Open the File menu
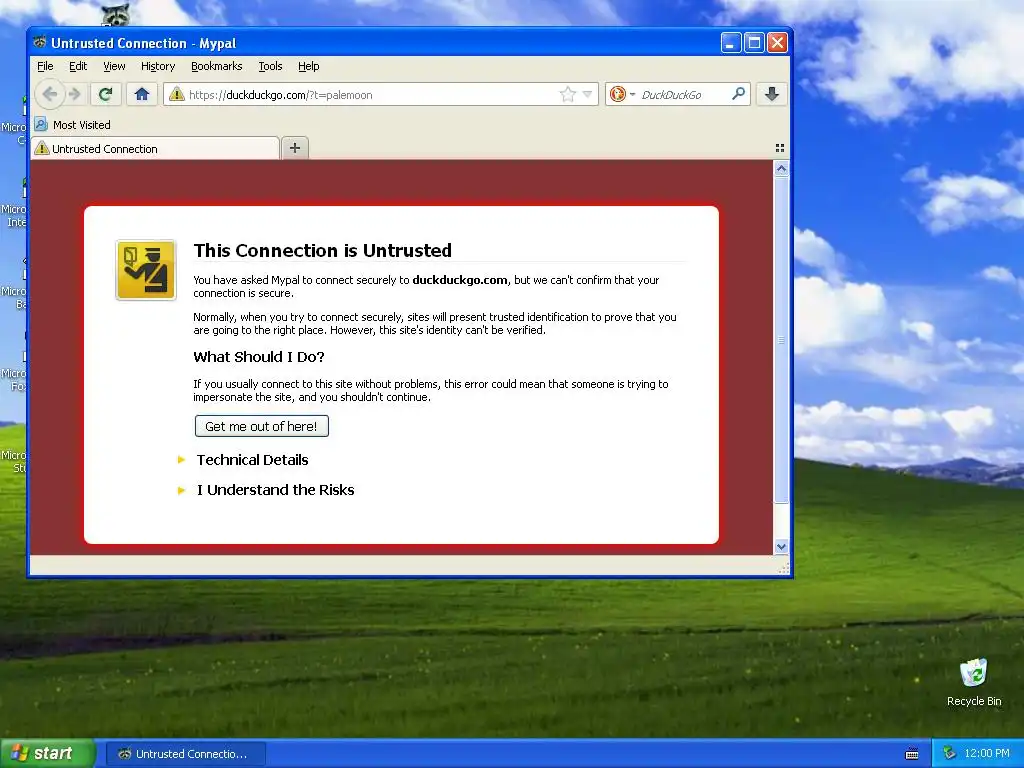 (x=45, y=66)
